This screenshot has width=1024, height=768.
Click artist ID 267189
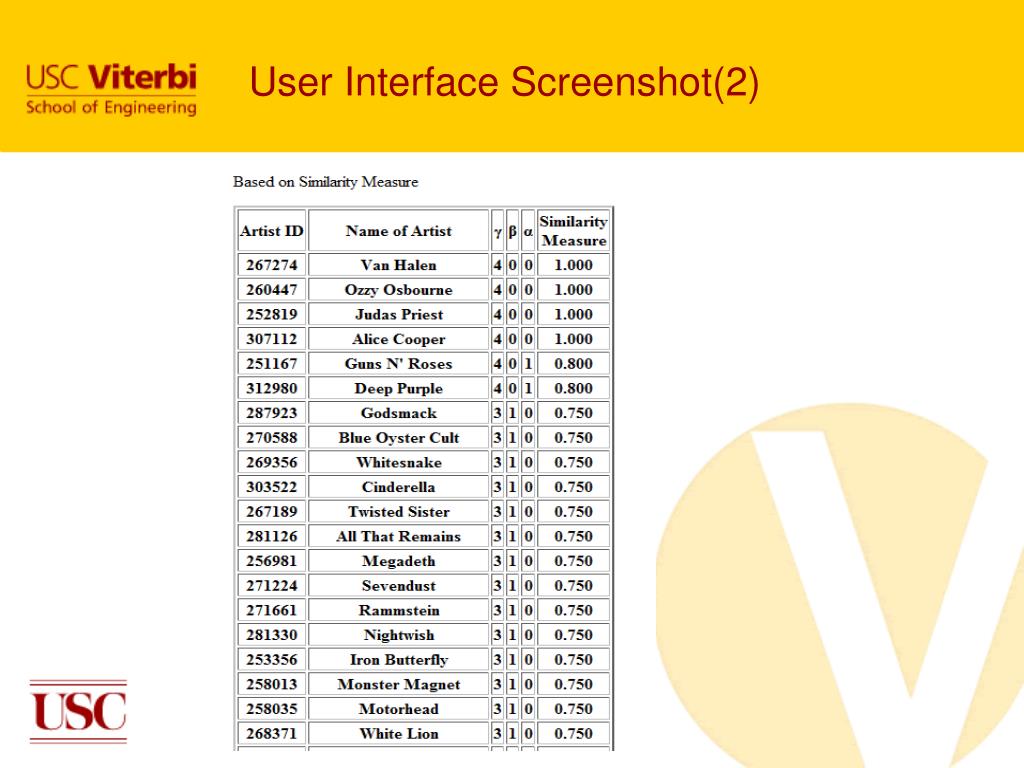click(272, 512)
